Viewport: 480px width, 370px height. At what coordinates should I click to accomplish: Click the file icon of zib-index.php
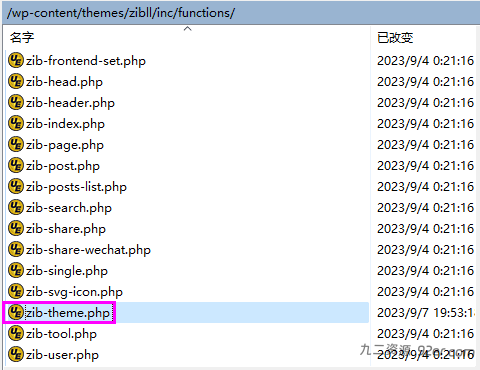click(16, 124)
